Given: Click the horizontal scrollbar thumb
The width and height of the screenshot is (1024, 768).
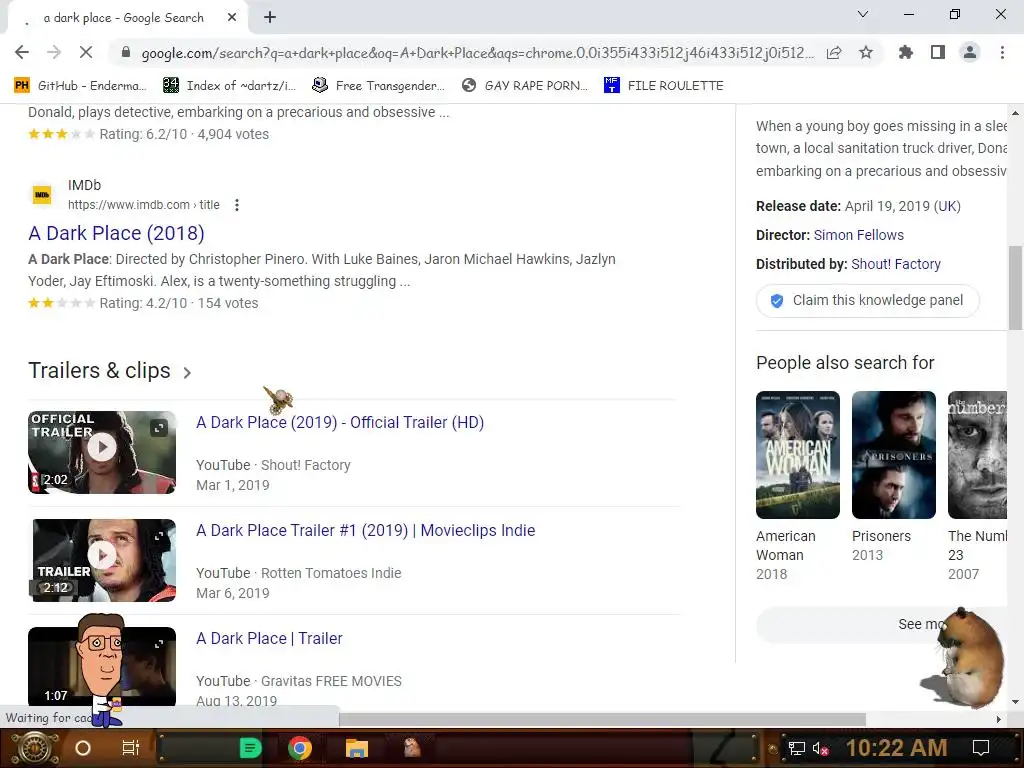Looking at the screenshot, I should (602, 719).
